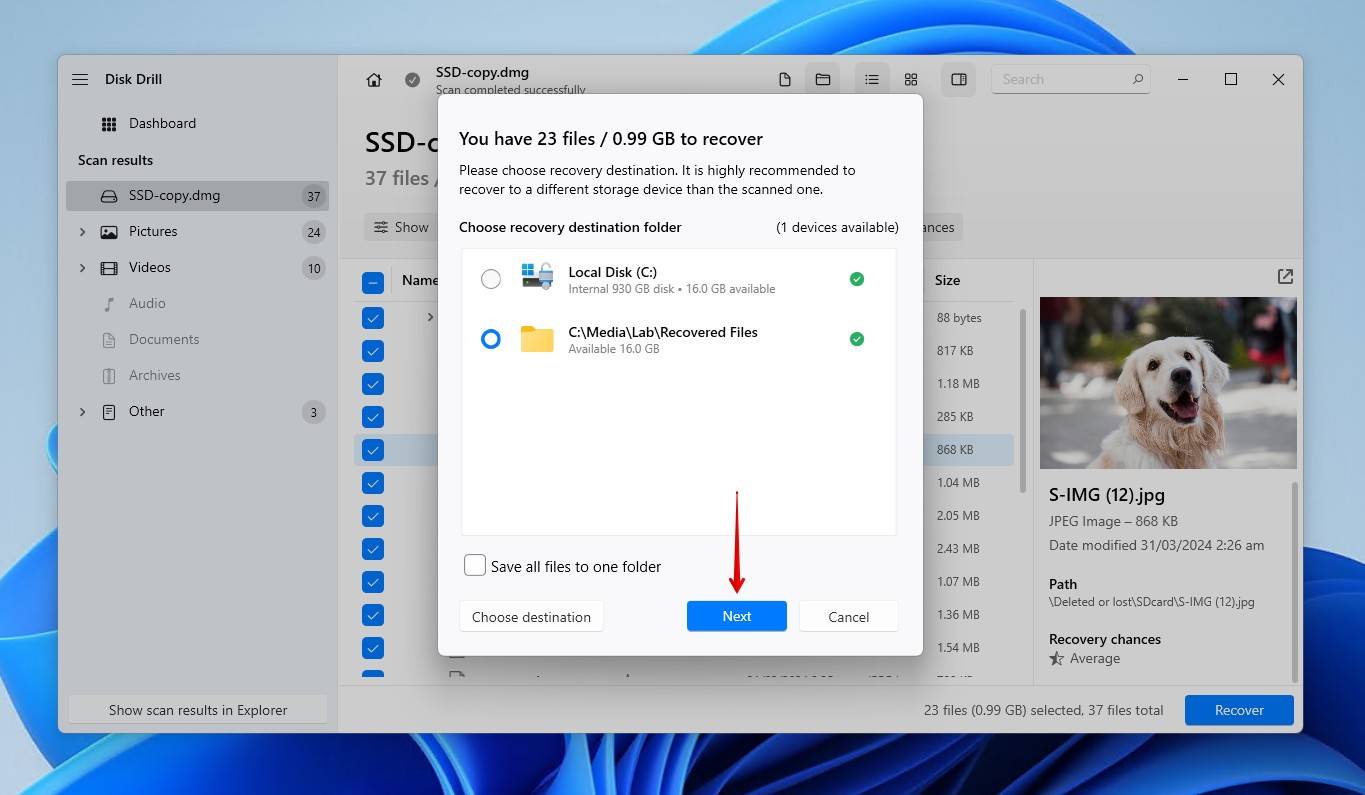Click Next in recovery dialog
Screen dimensions: 1365x795
(737, 616)
